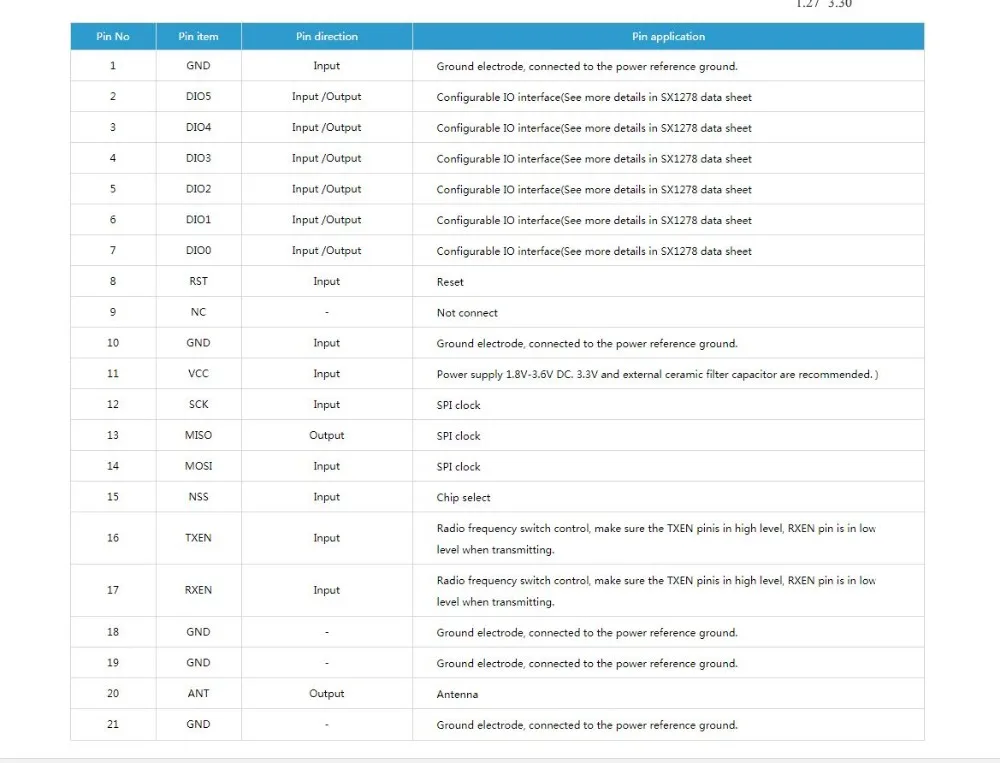
Task: Select the DIO5 pin item cell
Action: [x=198, y=96]
